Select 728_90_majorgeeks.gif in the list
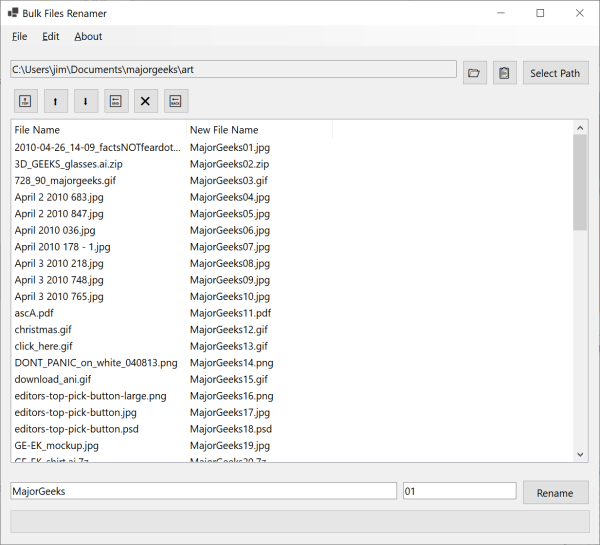This screenshot has height=545, width=600. pyautogui.click(x=65, y=180)
